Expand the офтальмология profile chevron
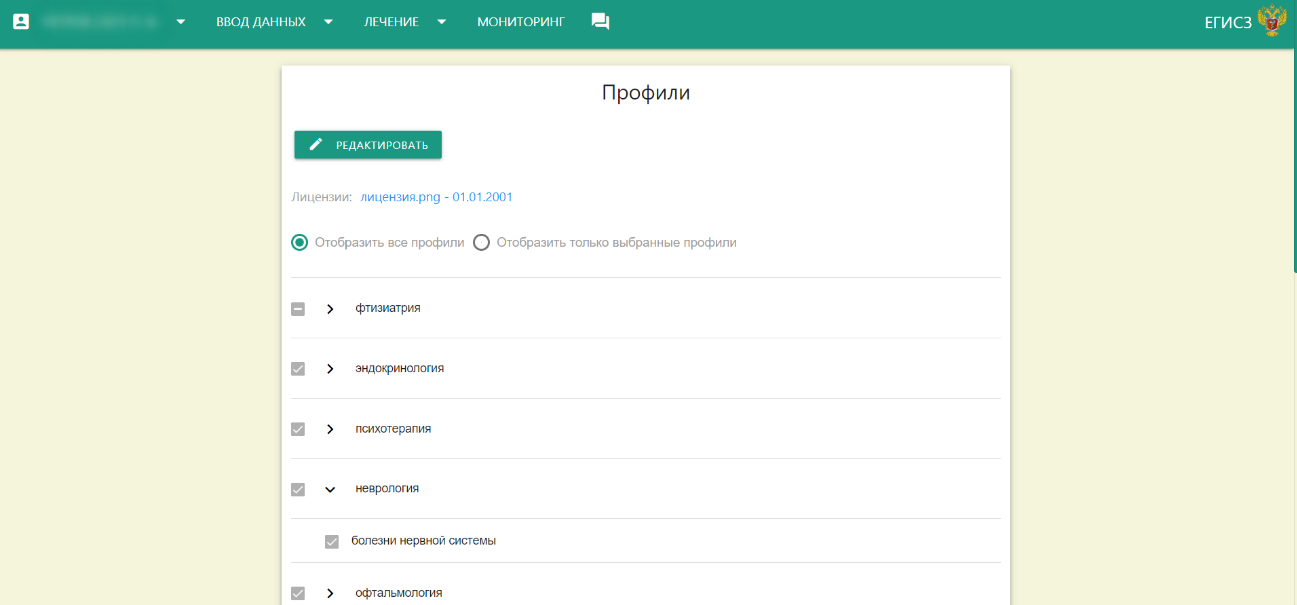 [330, 593]
